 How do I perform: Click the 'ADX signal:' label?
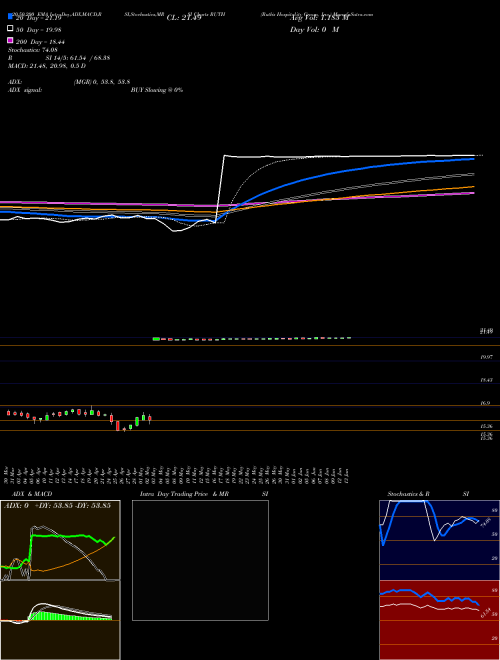point(25,90)
